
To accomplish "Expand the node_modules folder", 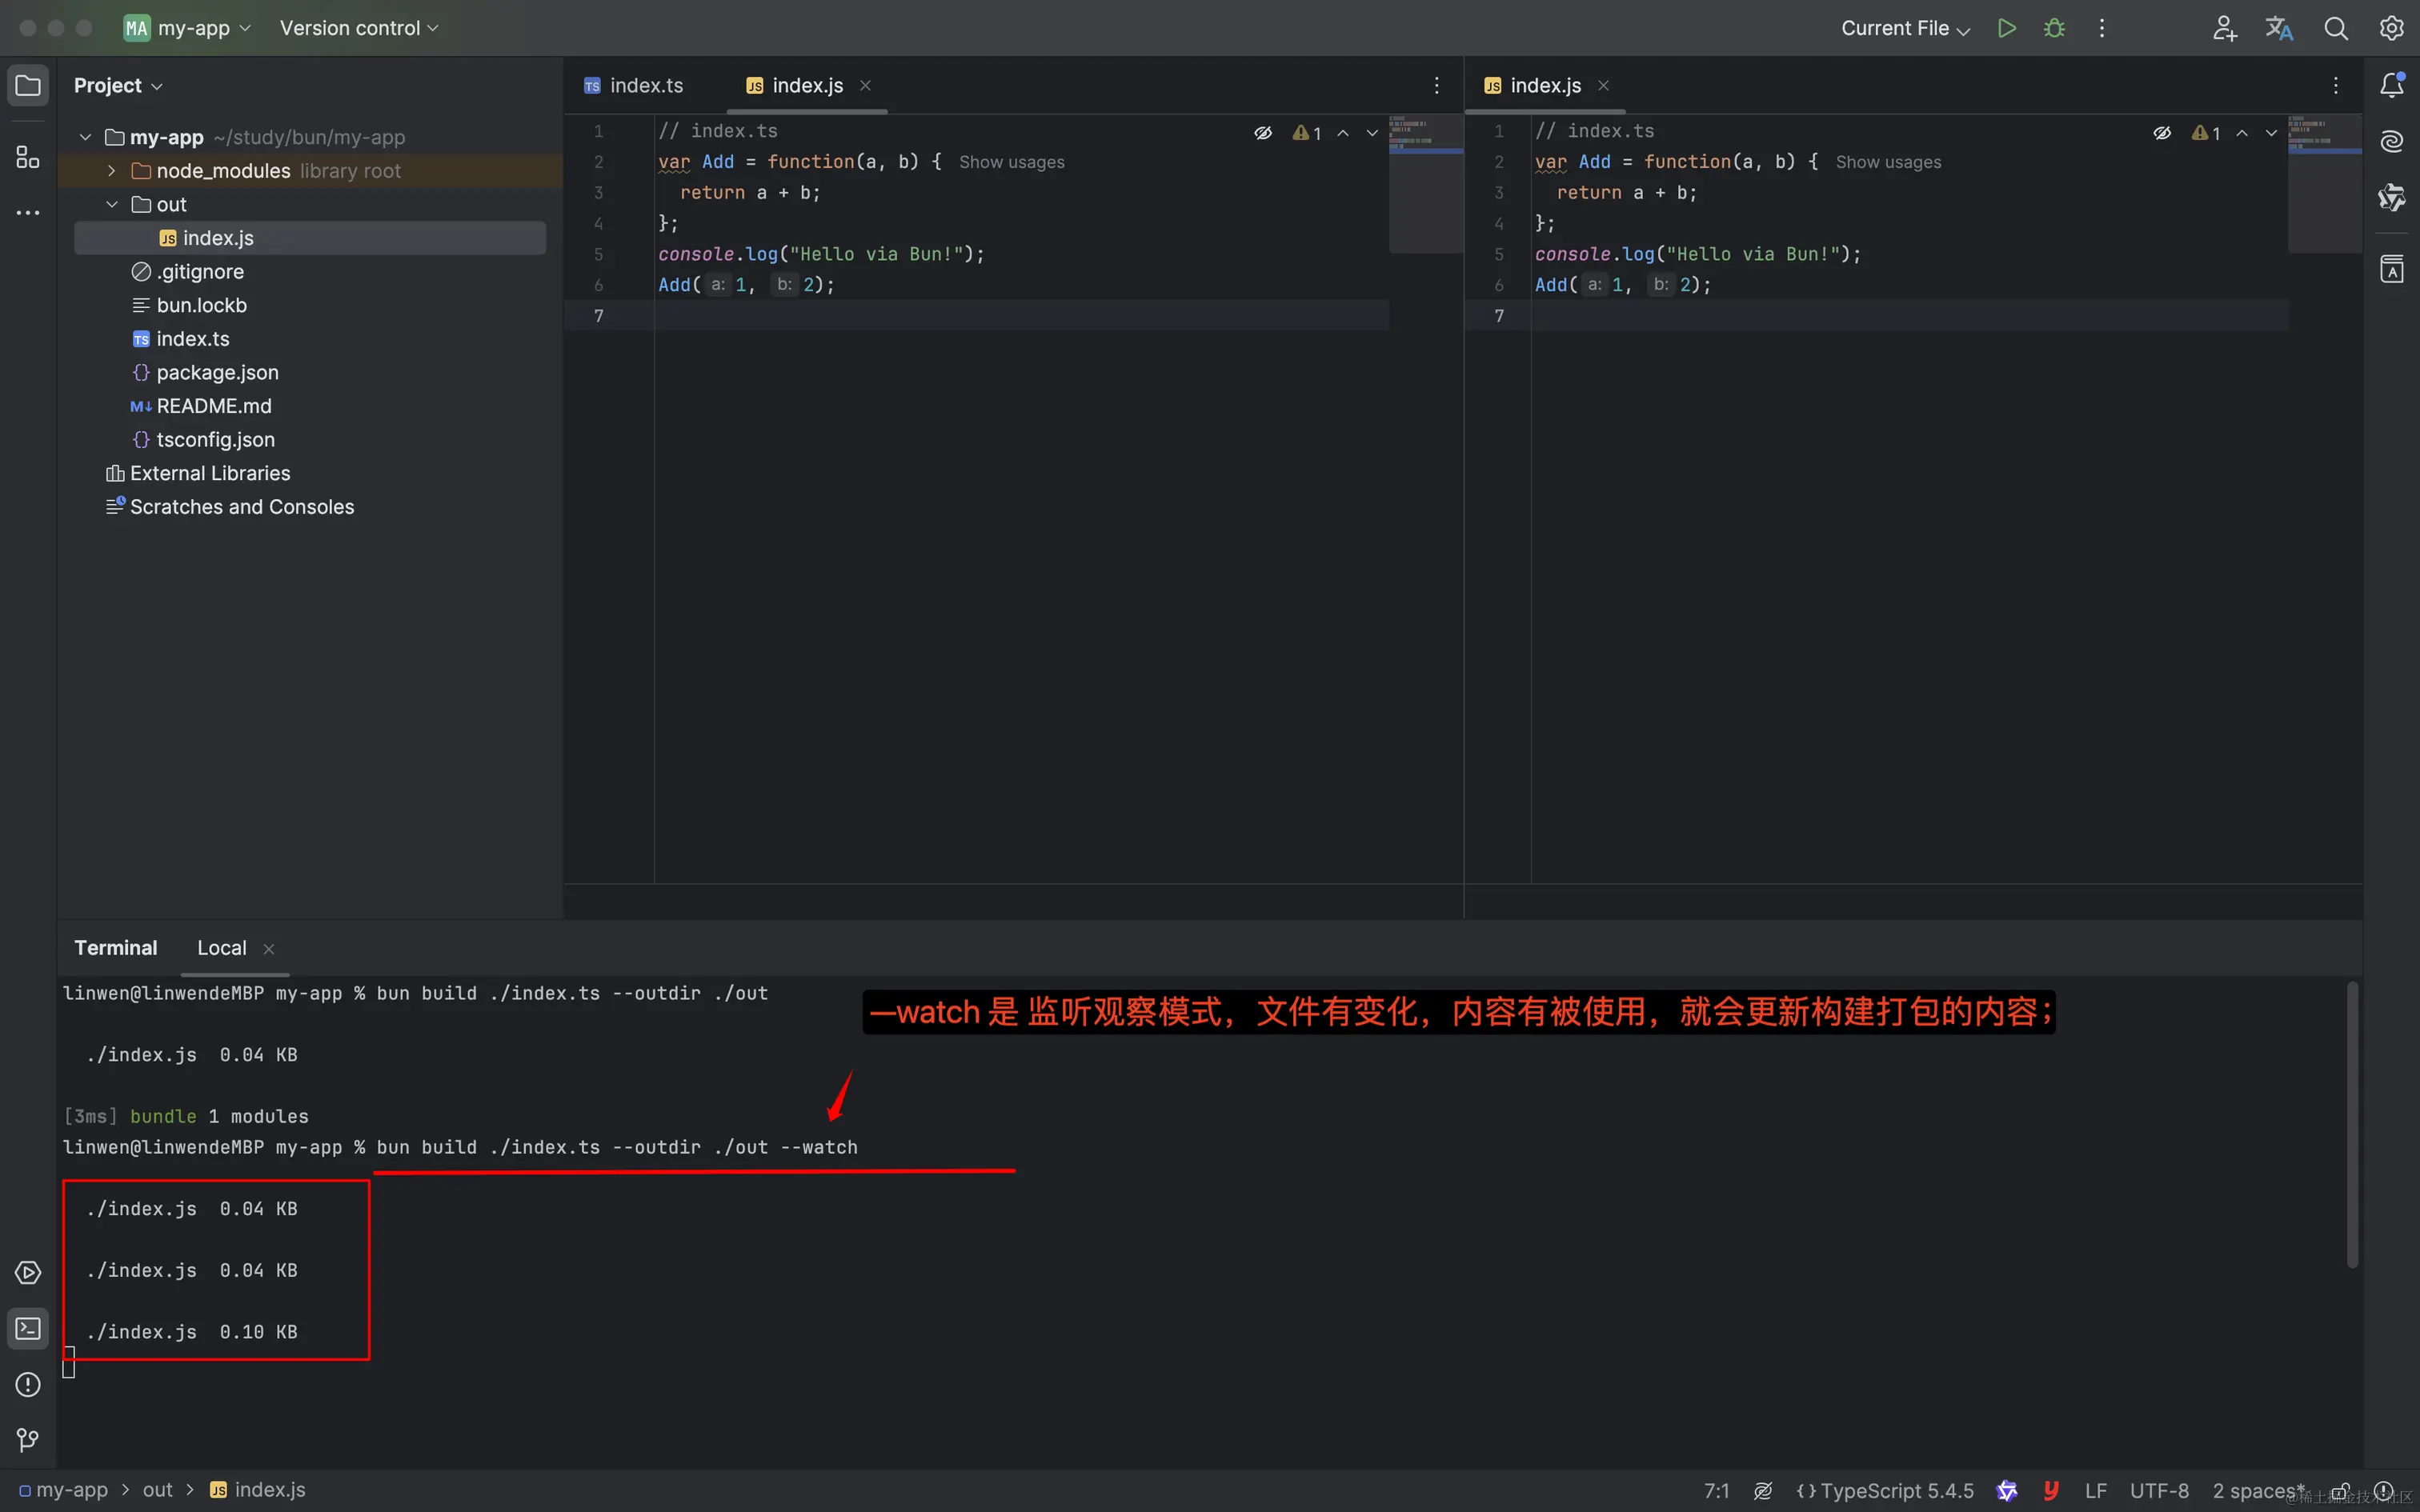I will pyautogui.click(x=112, y=171).
